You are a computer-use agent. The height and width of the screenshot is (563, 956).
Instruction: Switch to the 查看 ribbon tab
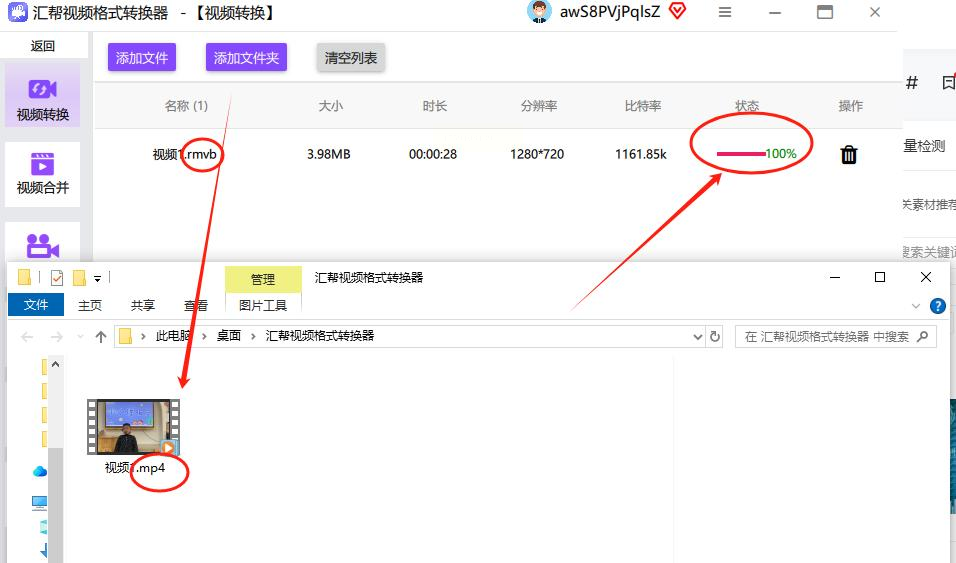coord(196,305)
